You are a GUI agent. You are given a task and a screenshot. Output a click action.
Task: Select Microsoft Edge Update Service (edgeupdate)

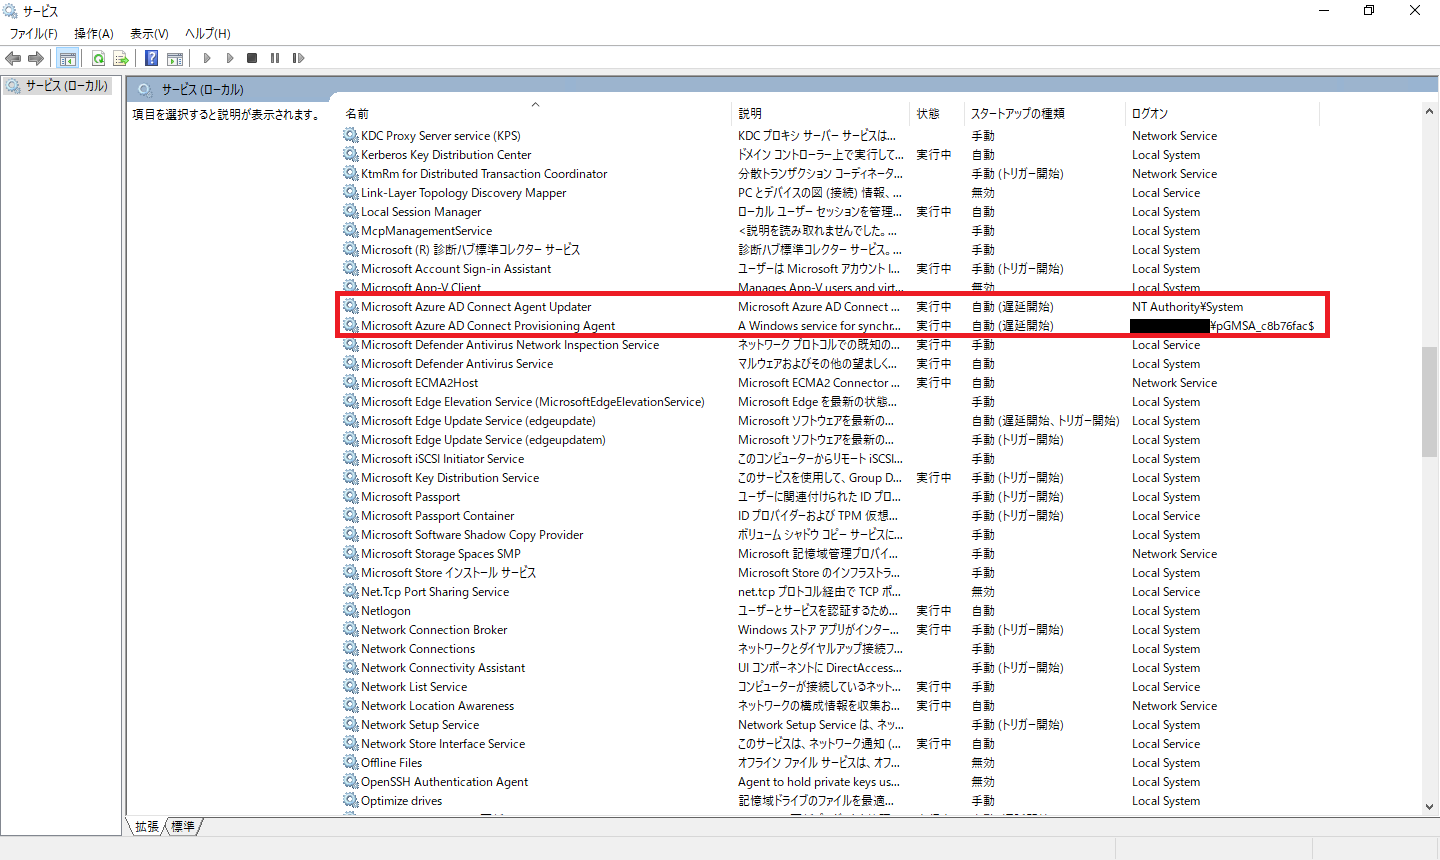coord(478,420)
